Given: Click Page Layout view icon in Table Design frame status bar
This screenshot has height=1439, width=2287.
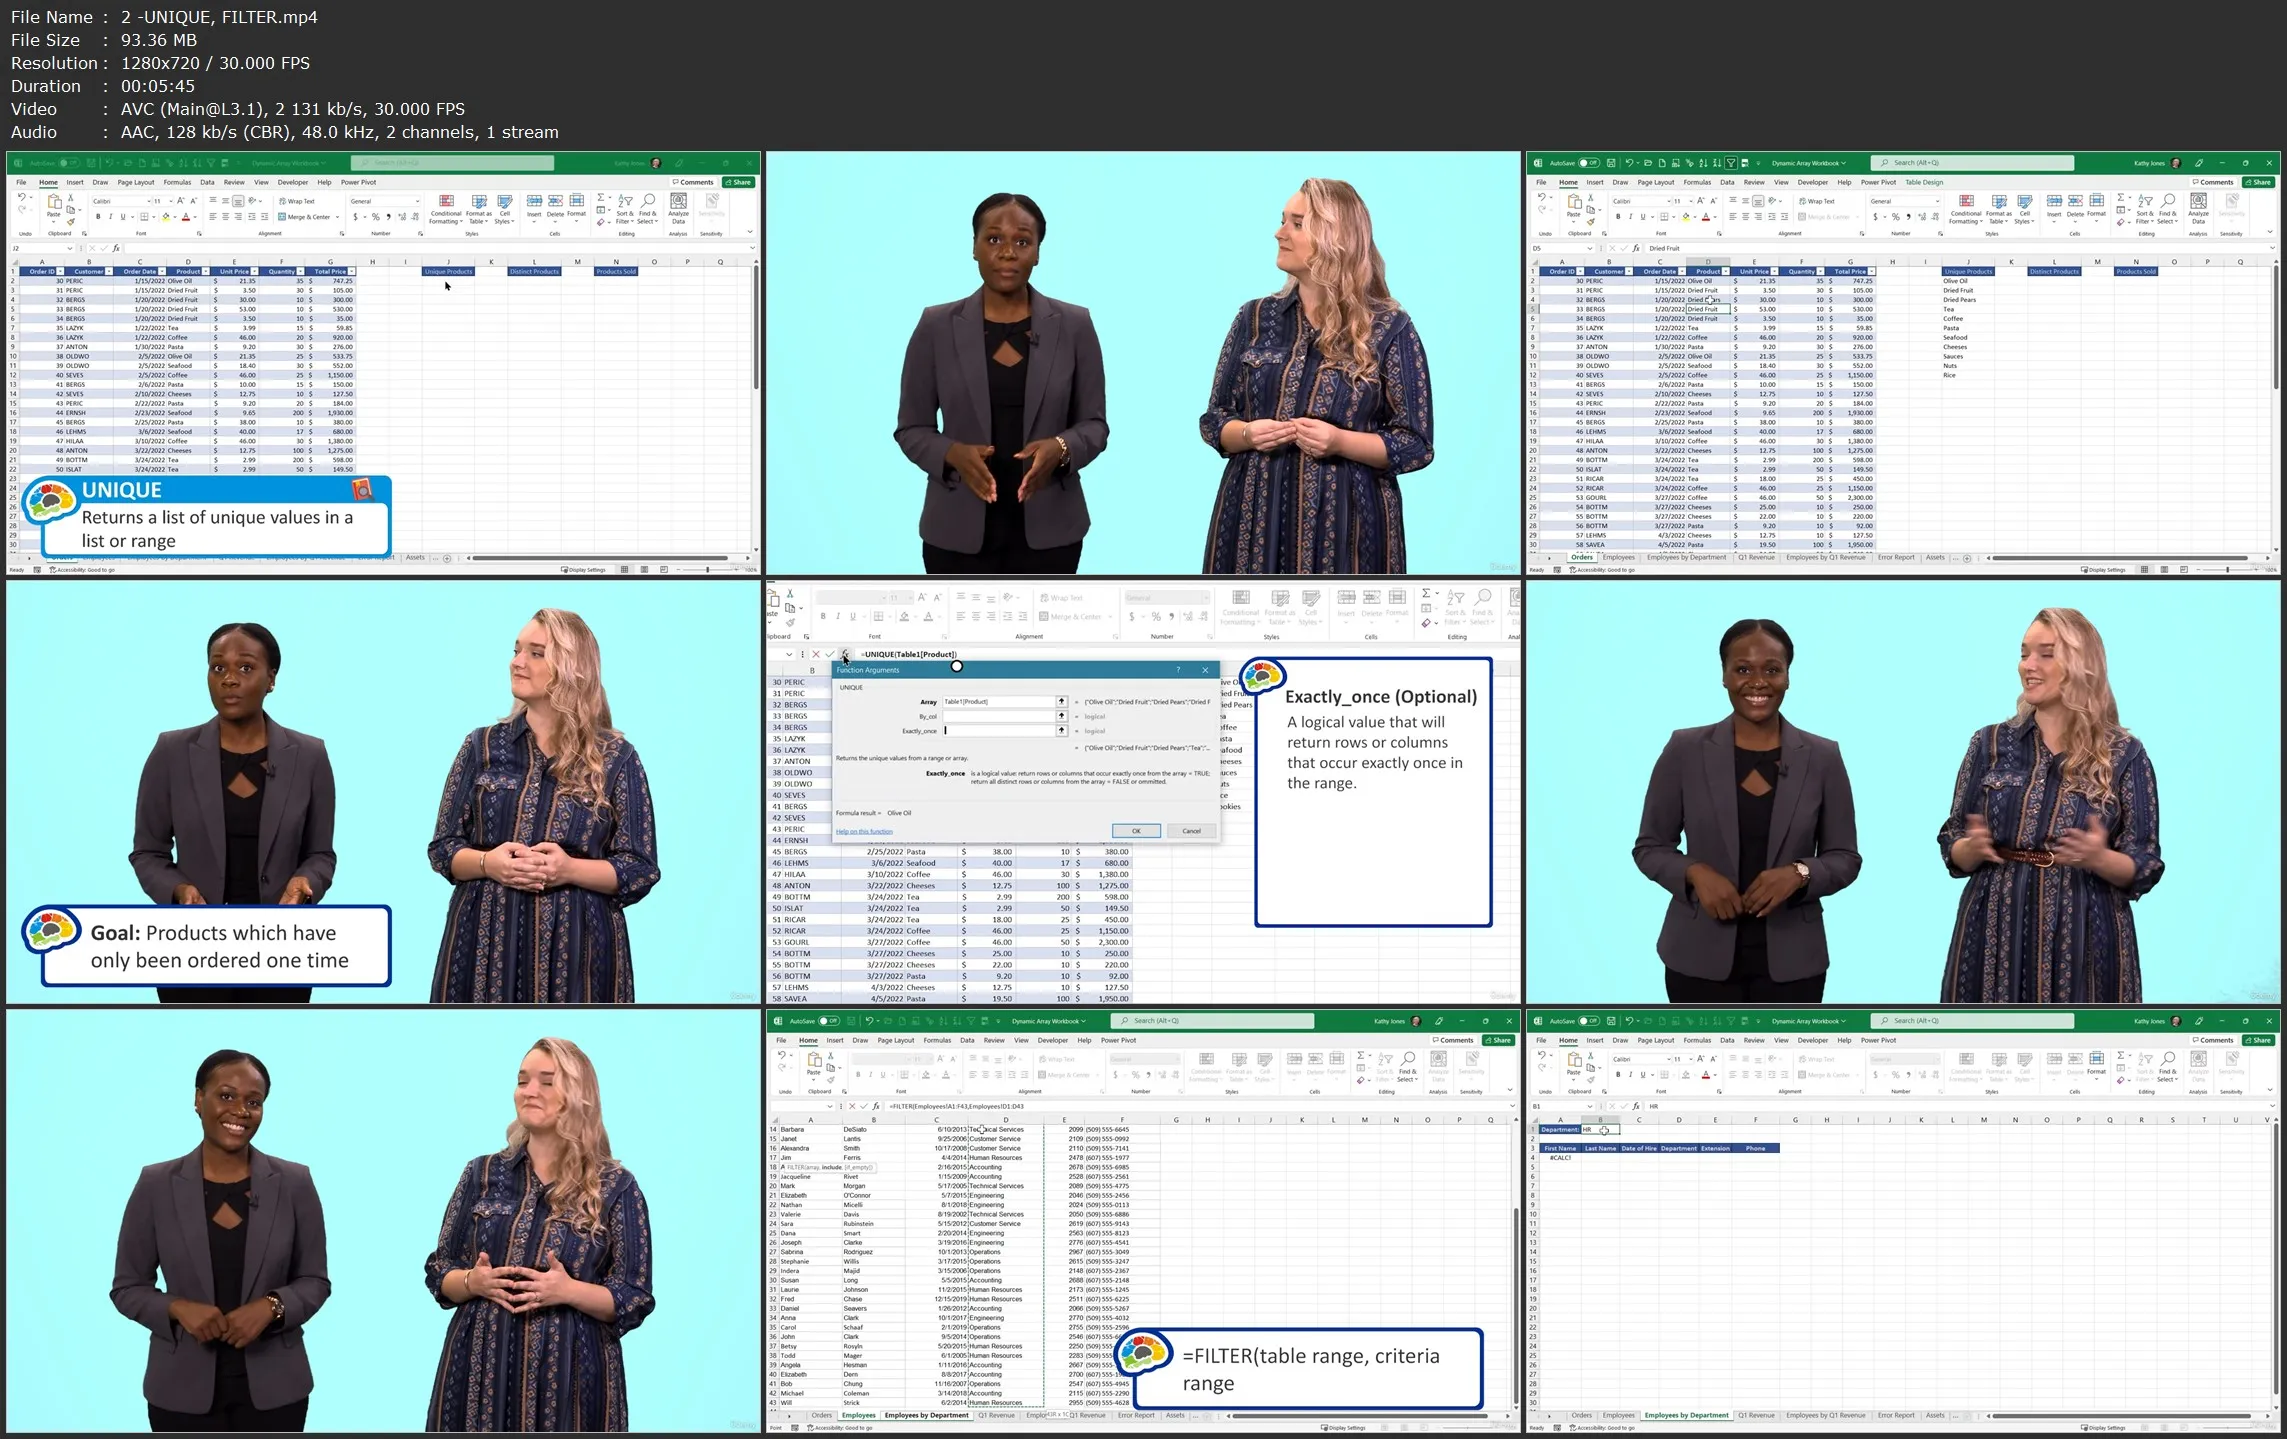Looking at the screenshot, I should (2164, 570).
